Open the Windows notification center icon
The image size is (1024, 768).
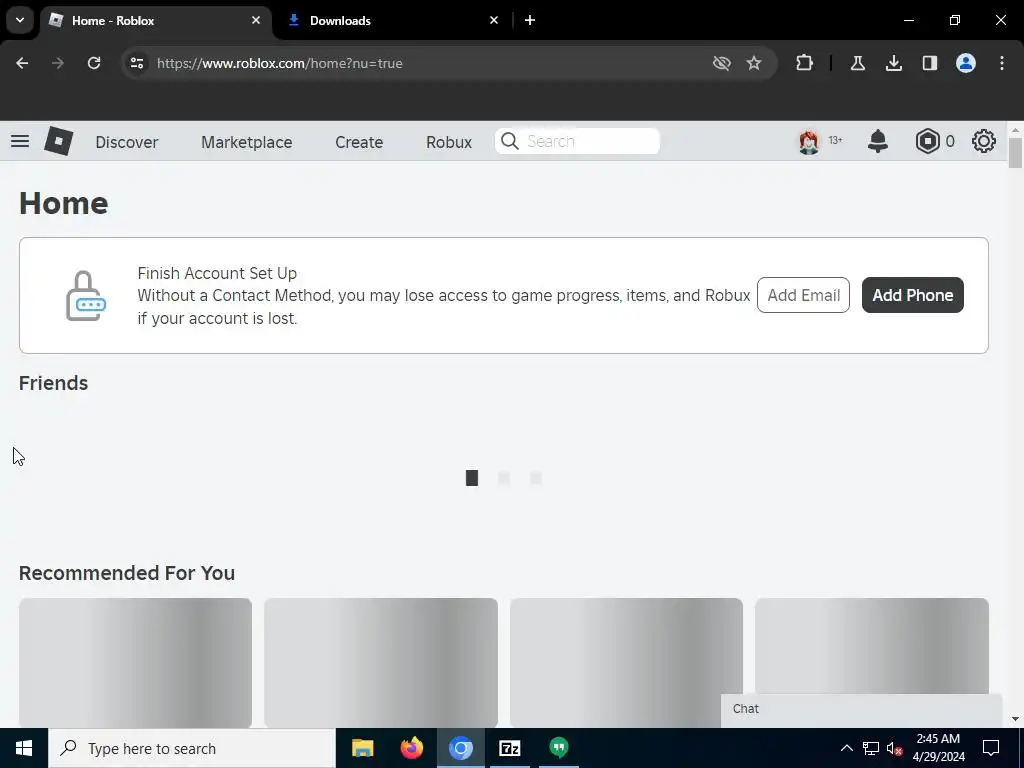[991, 748]
